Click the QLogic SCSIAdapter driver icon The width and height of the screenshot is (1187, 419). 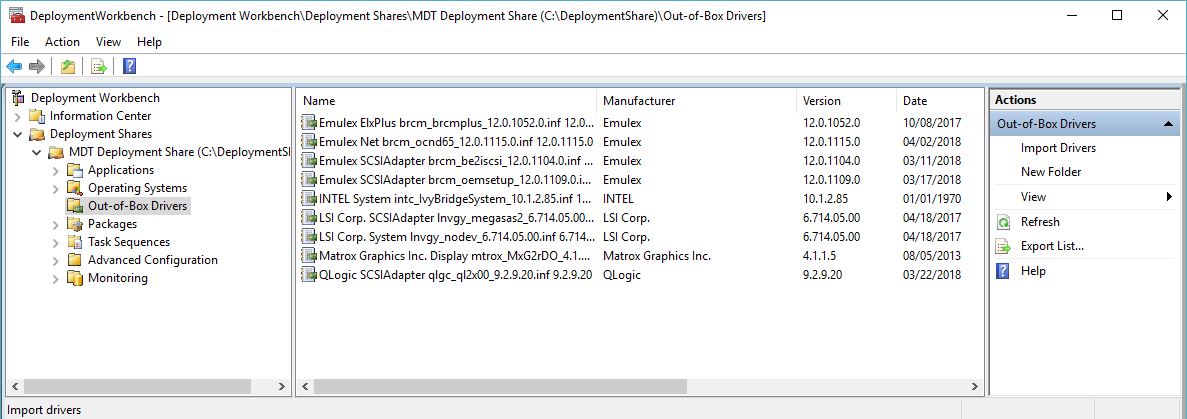309,274
